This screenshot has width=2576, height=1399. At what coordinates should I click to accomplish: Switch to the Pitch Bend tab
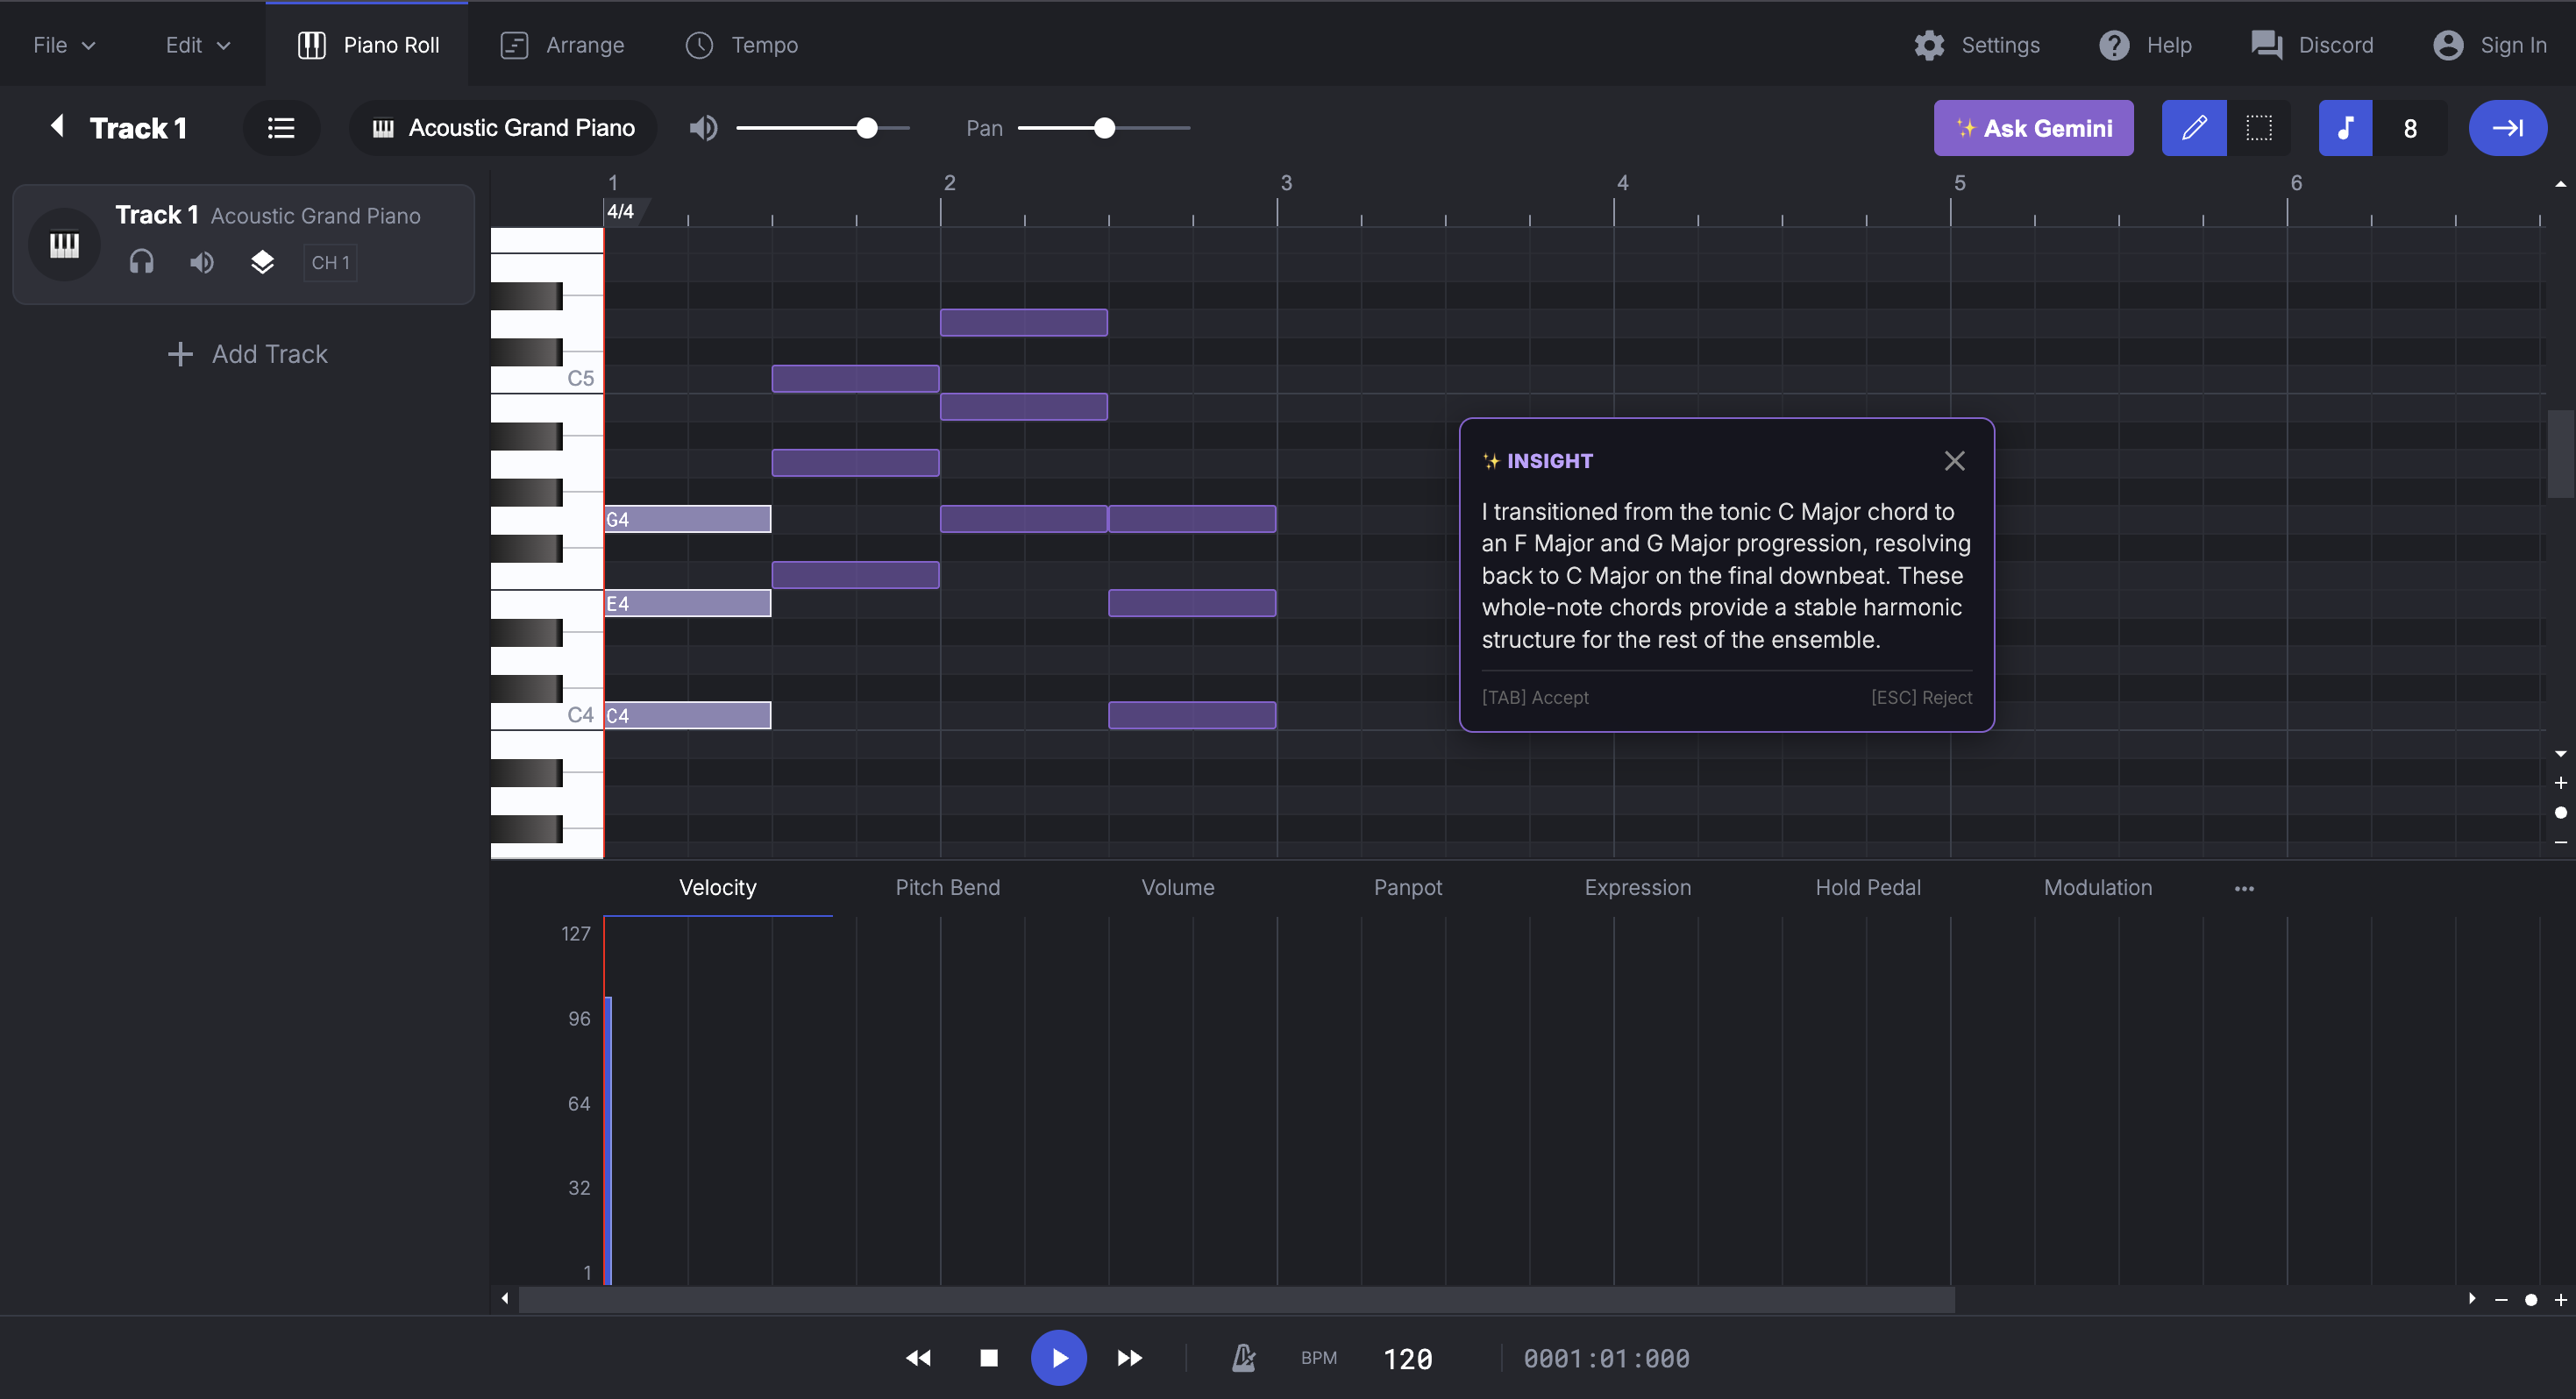click(x=947, y=887)
